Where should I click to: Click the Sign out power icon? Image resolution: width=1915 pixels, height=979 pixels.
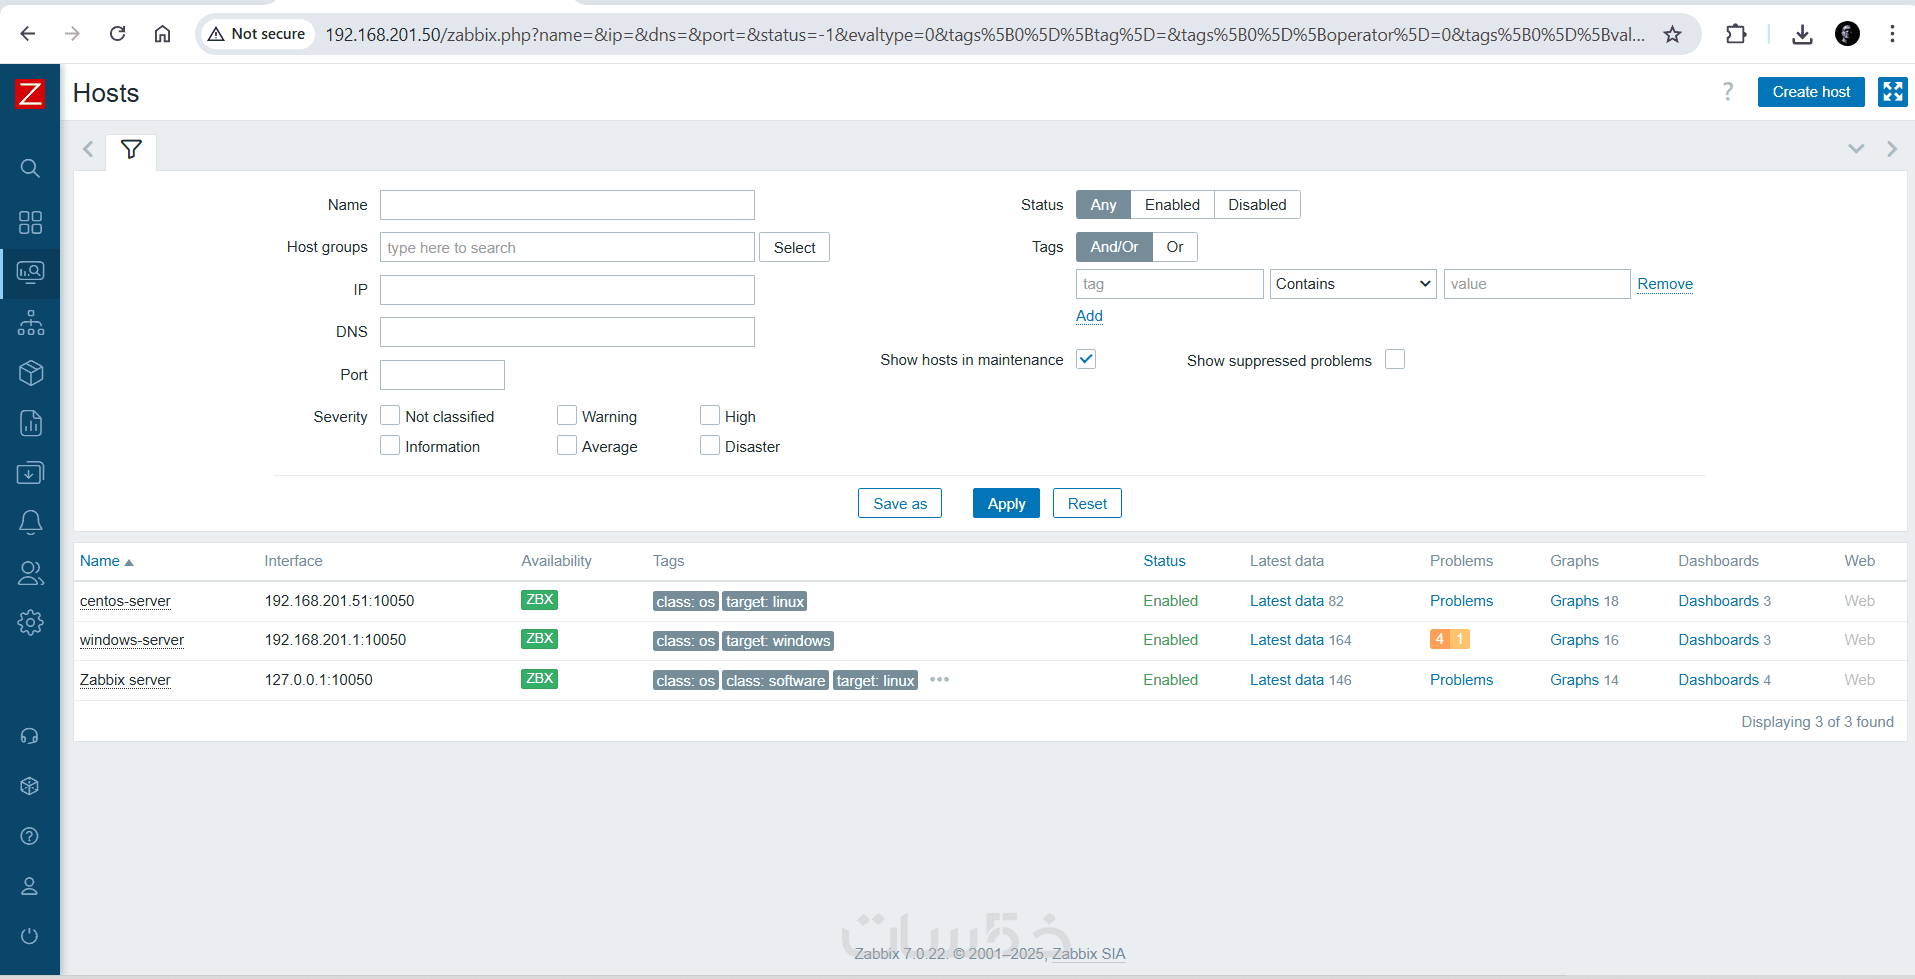(x=30, y=936)
